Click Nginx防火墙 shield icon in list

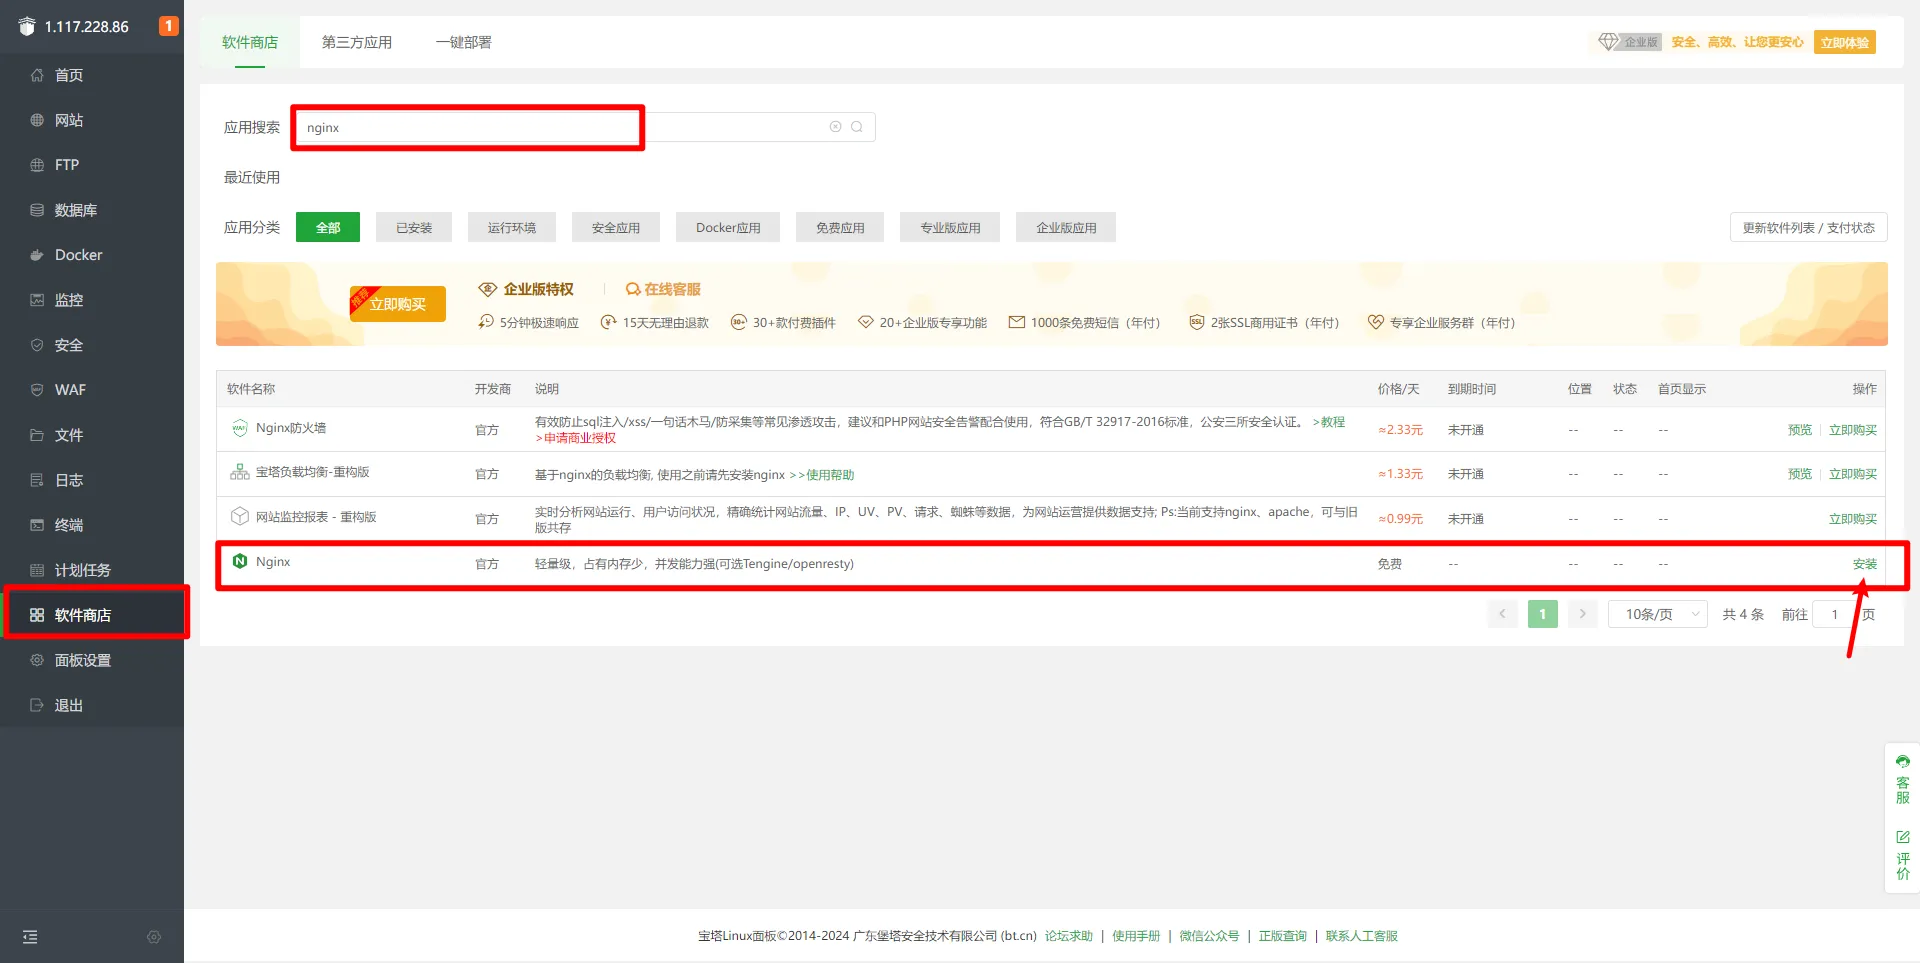240,428
